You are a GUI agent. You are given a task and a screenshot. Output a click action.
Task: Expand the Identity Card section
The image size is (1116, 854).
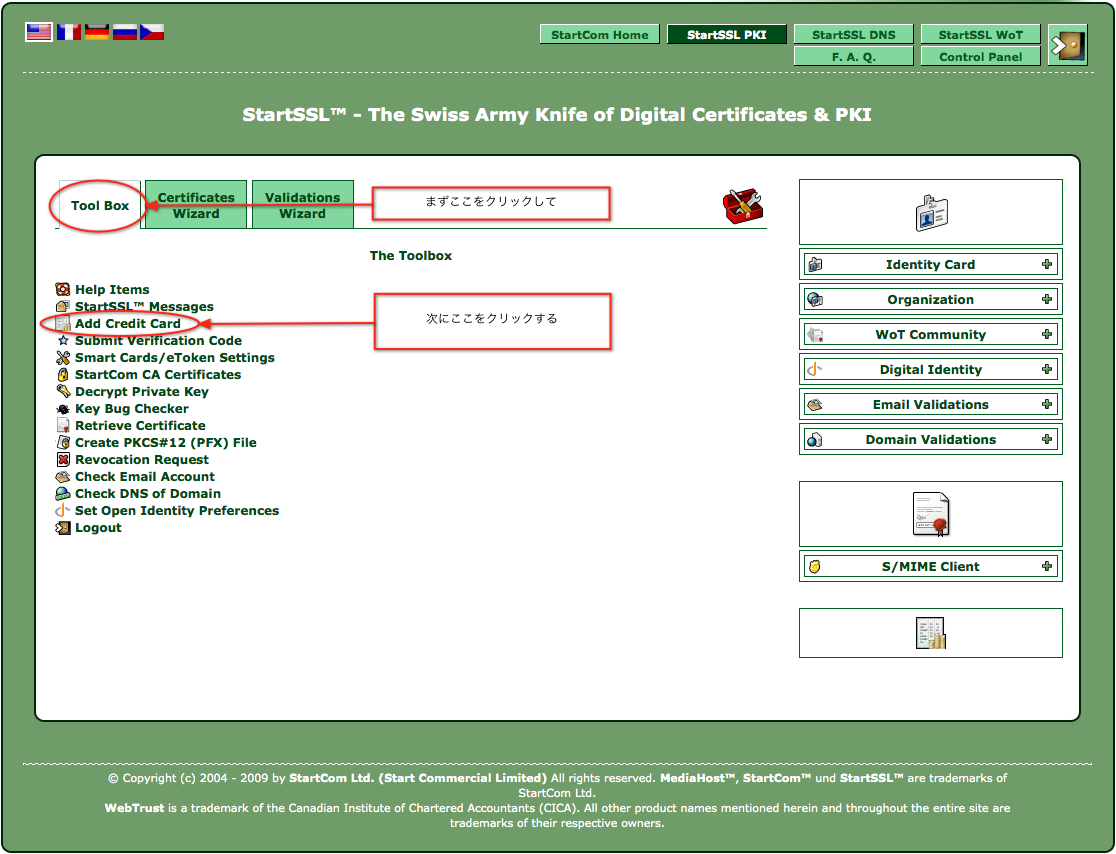(1046, 264)
